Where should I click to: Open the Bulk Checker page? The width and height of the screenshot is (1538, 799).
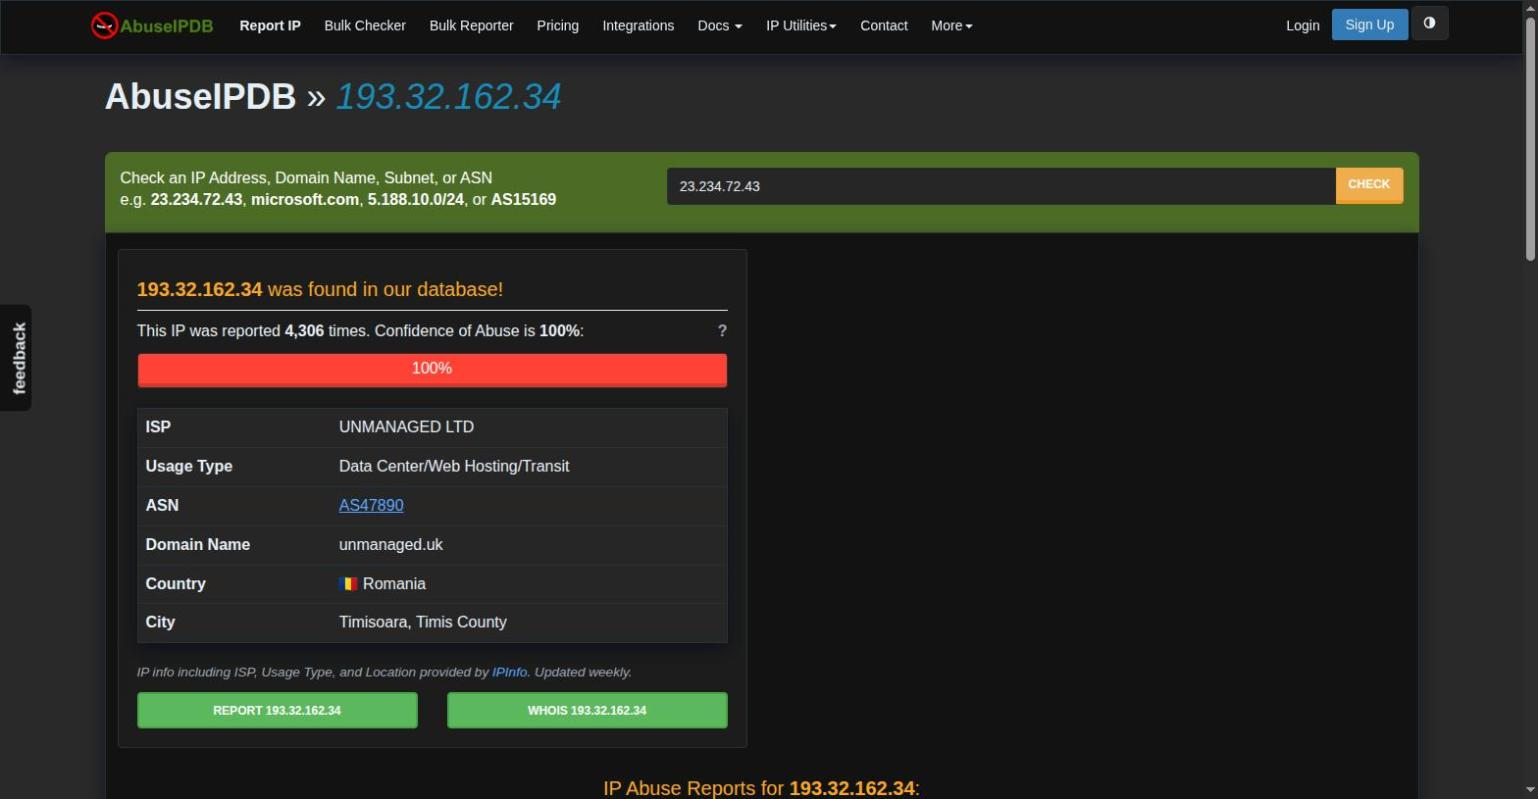point(365,26)
